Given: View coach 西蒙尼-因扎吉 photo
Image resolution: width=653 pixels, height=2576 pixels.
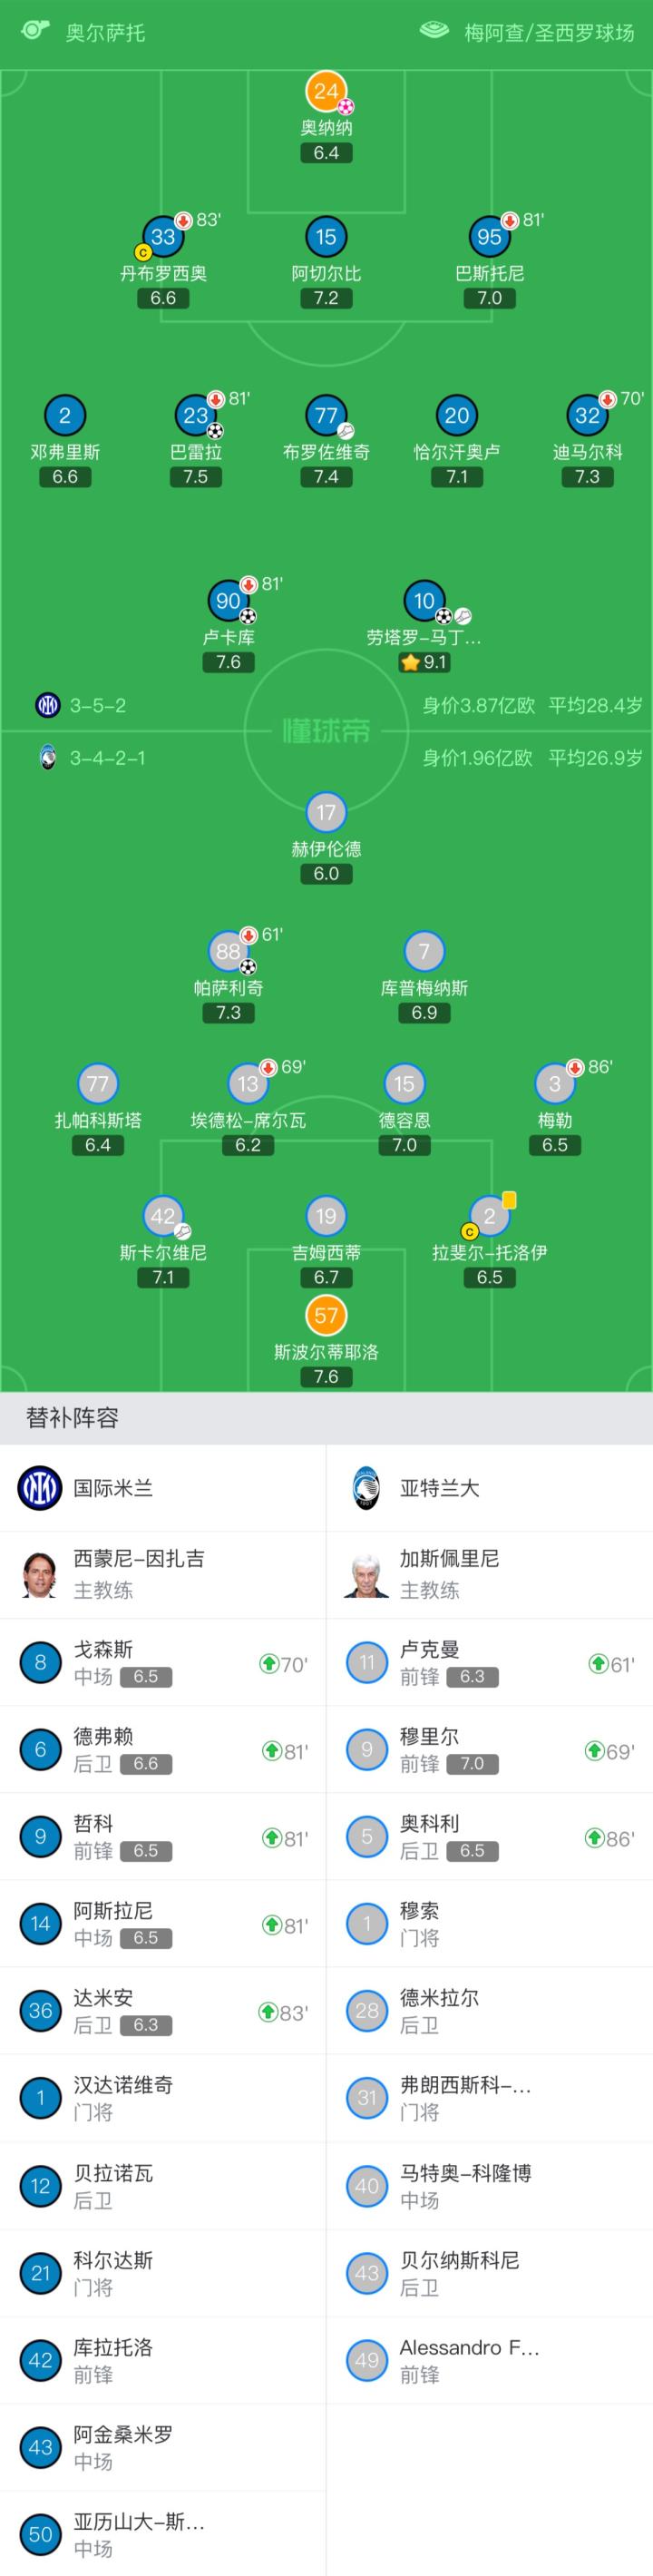Looking at the screenshot, I should 40,1575.
